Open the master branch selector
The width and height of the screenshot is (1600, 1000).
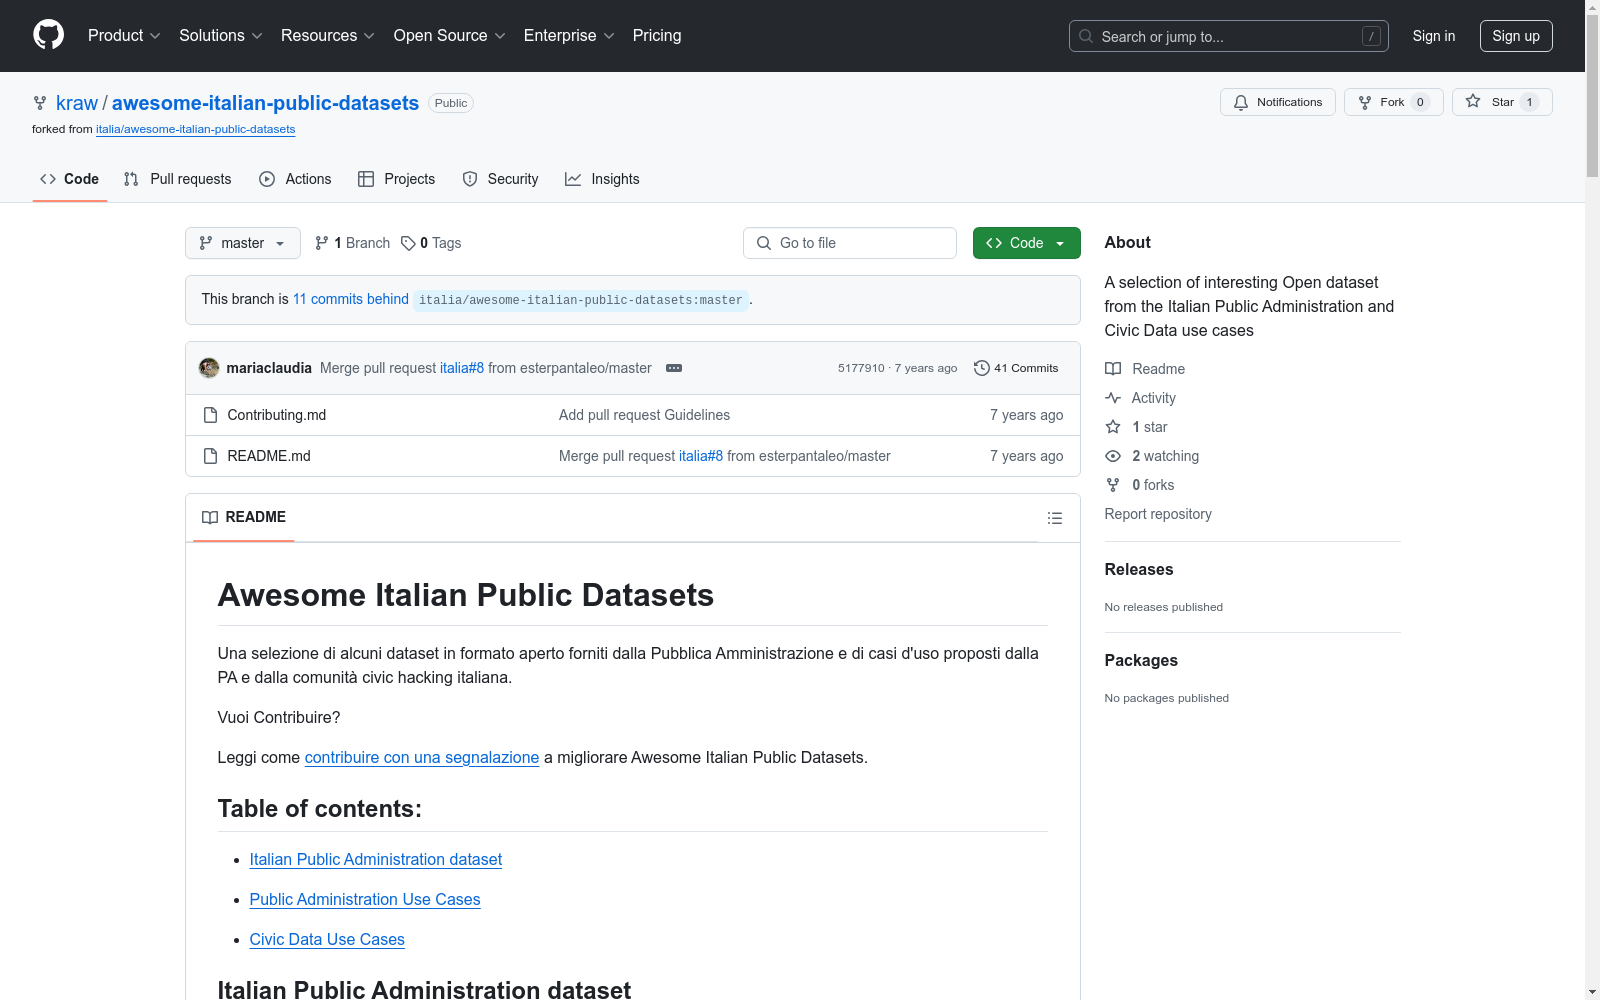(x=243, y=243)
